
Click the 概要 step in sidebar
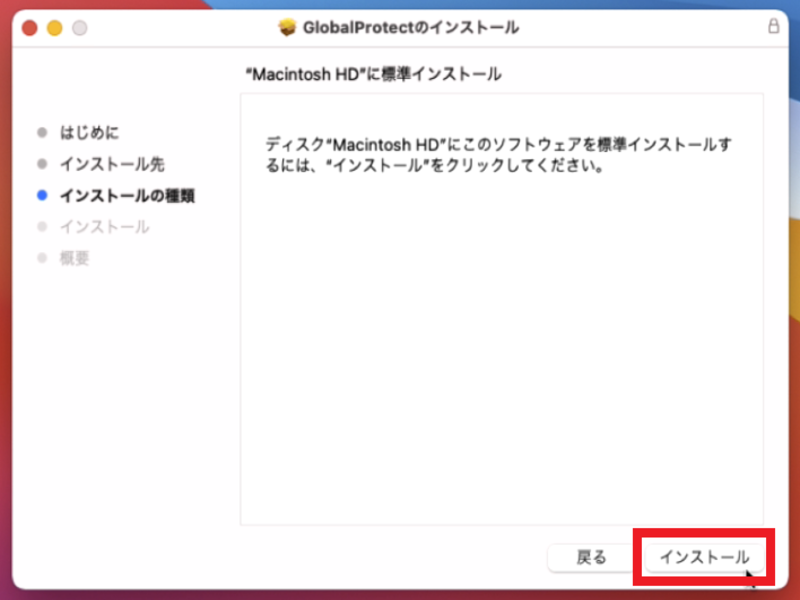point(74,258)
